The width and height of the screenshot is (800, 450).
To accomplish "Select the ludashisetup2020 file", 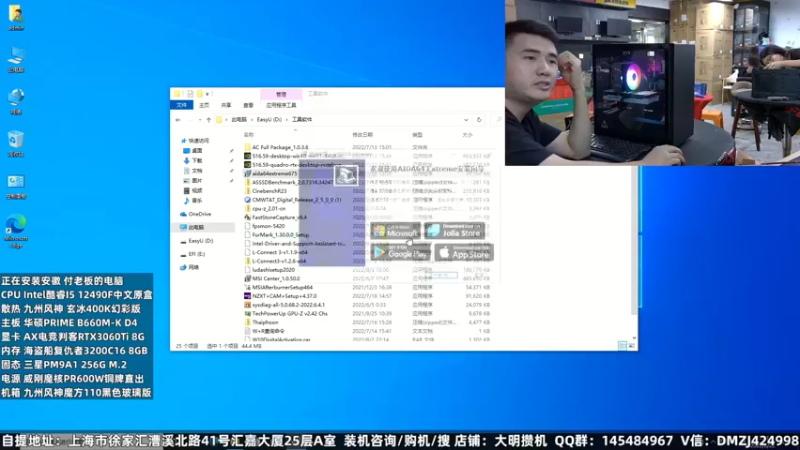I will tap(269, 270).
